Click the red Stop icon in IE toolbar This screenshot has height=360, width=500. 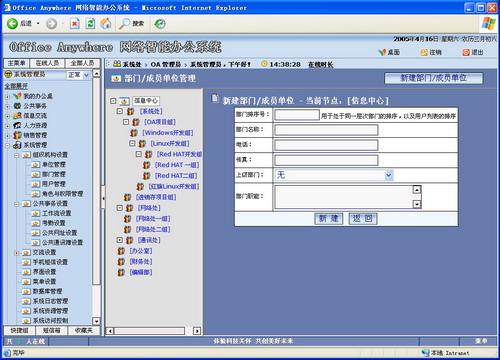pos(75,24)
